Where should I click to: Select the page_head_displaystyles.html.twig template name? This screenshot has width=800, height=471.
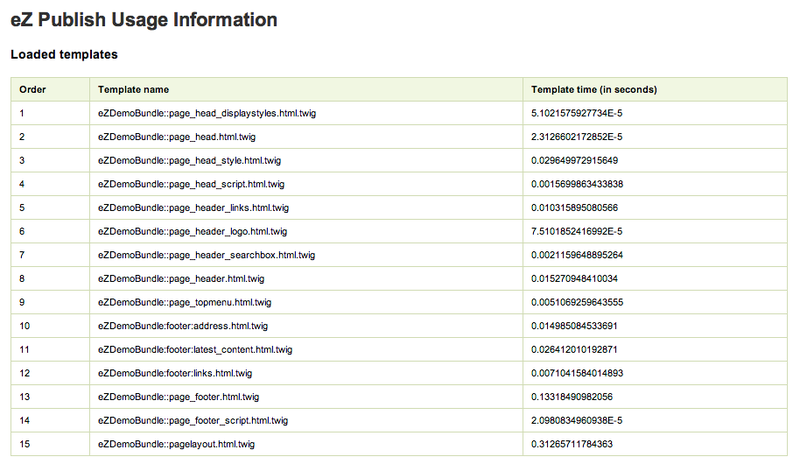(207, 113)
